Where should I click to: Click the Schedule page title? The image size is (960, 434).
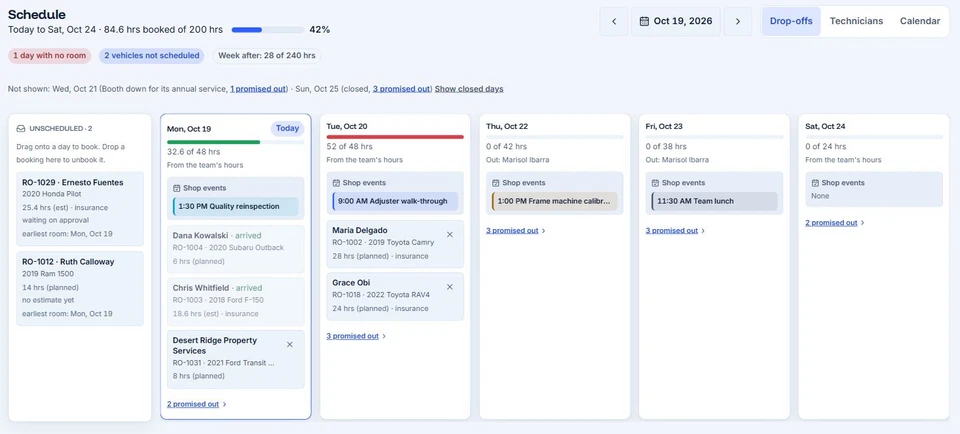tap(37, 15)
